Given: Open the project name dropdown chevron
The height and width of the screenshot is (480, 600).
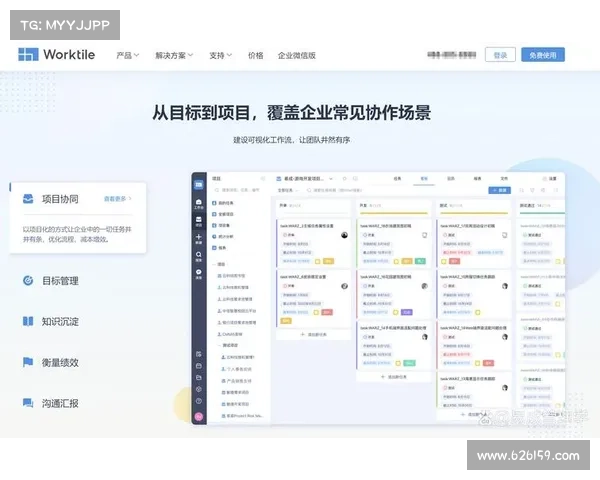Looking at the screenshot, I should 331,179.
